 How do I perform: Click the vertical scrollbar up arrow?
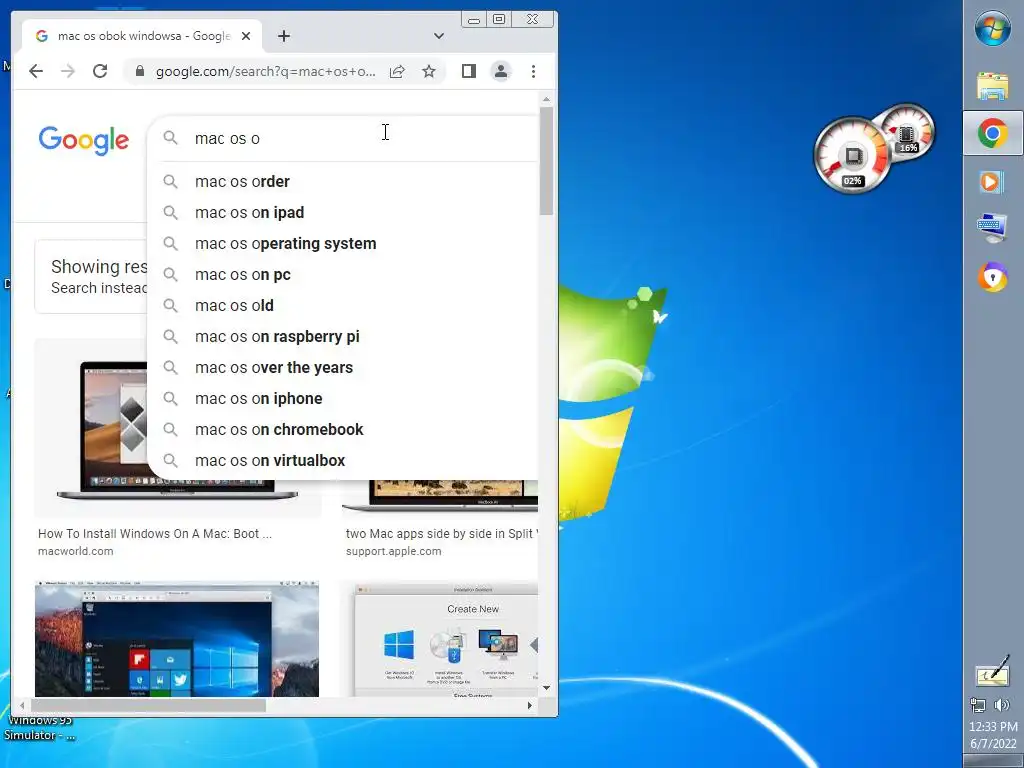click(x=547, y=99)
